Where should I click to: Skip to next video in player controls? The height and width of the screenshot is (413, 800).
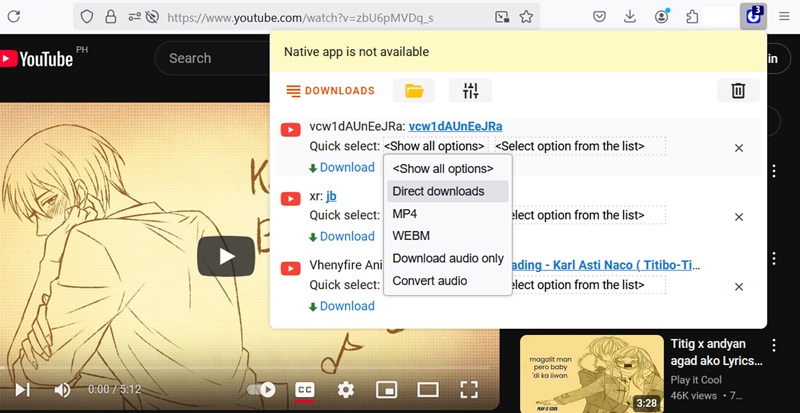(x=21, y=390)
